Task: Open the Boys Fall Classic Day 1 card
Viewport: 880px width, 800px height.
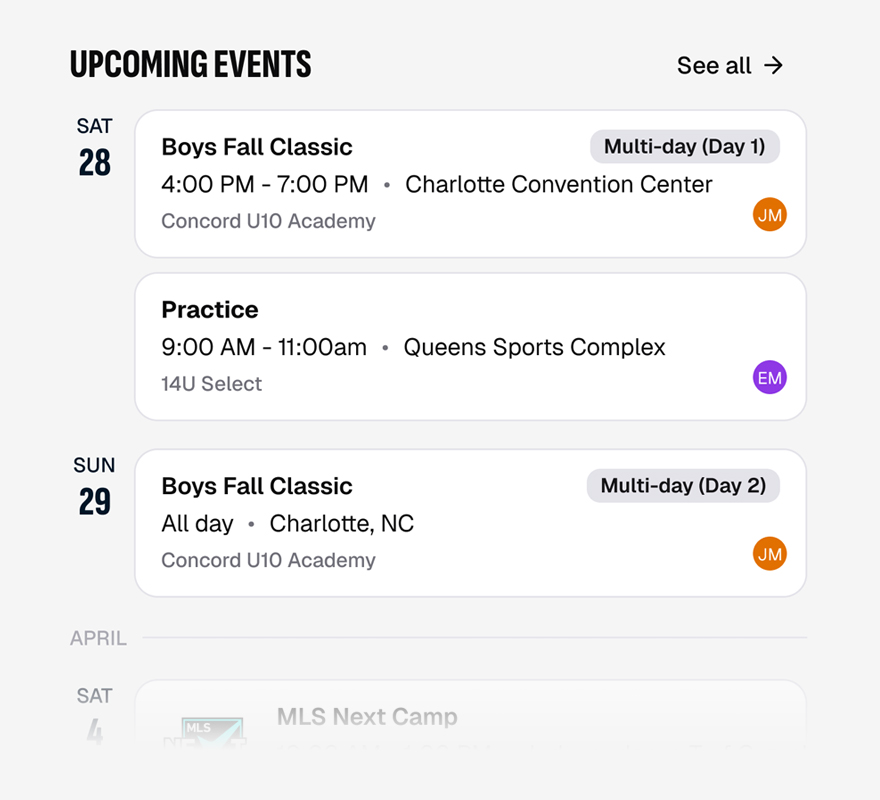Action: (x=470, y=184)
